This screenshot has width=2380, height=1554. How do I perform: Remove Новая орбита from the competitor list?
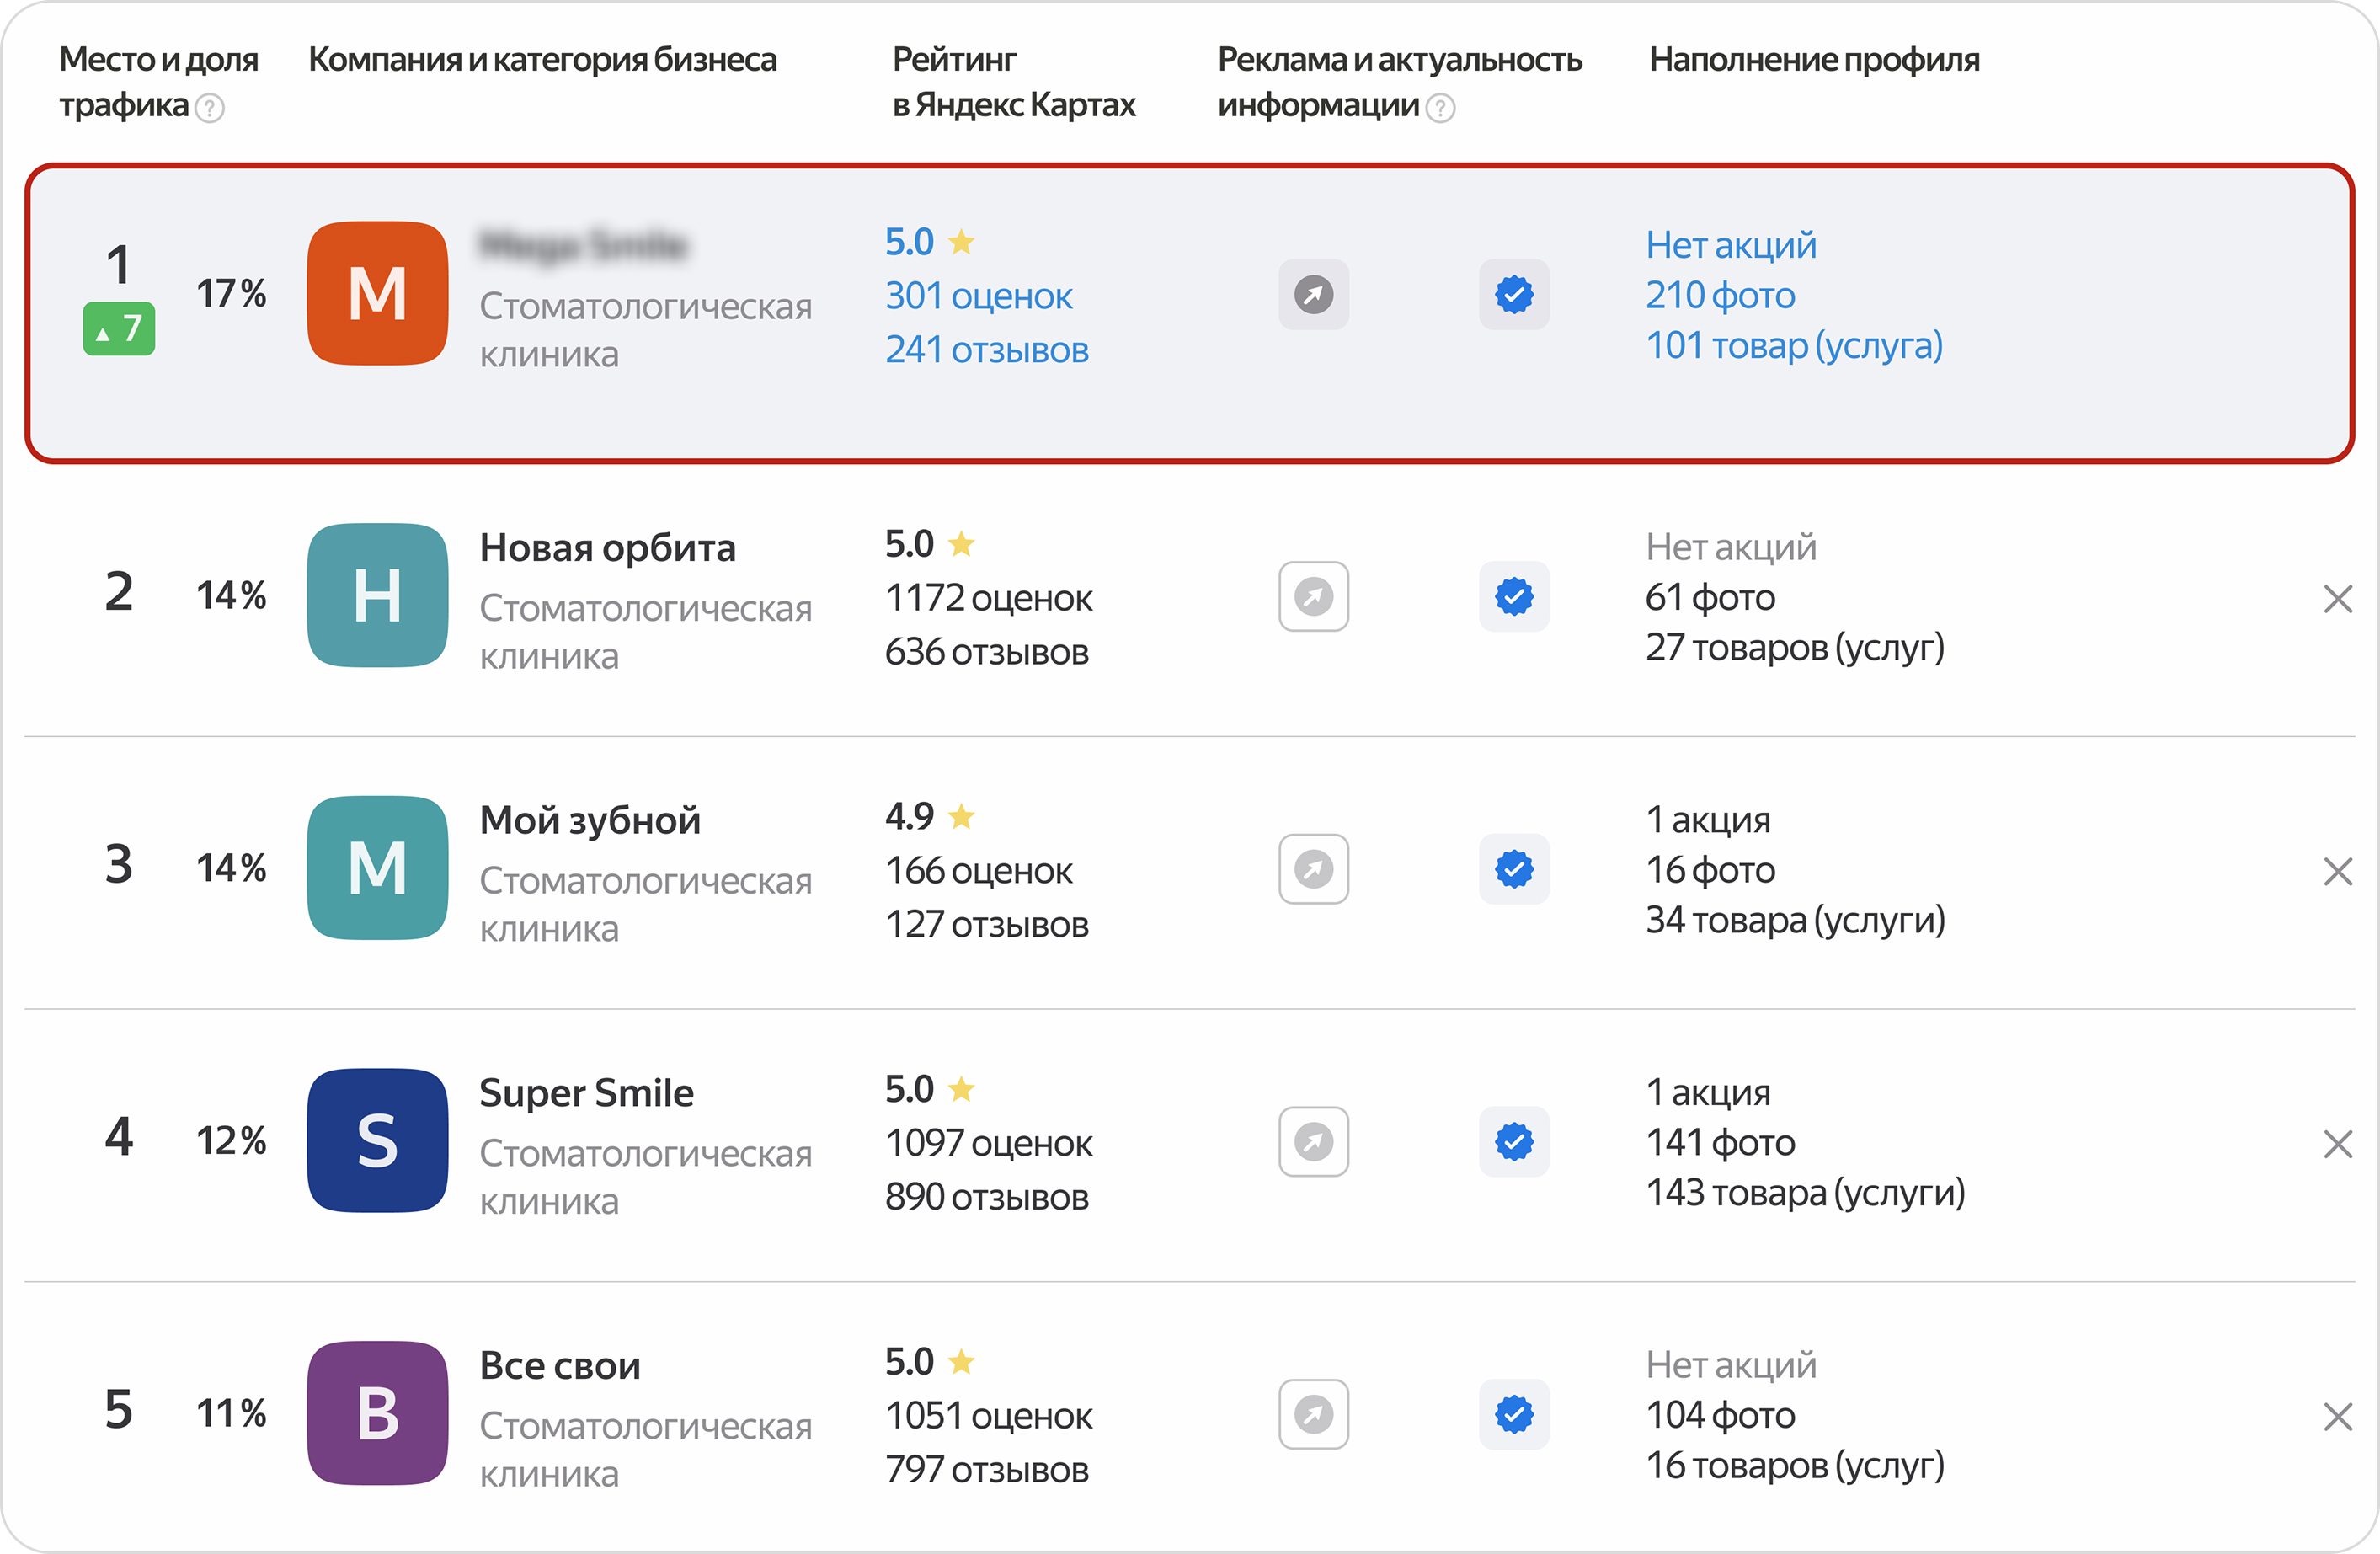tap(2337, 599)
